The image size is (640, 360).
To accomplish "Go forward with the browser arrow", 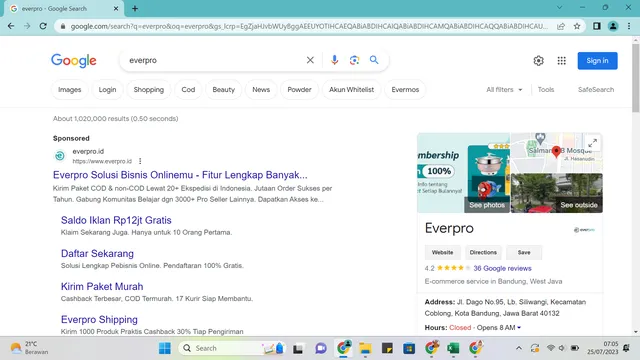I will pyautogui.click(x=27, y=26).
